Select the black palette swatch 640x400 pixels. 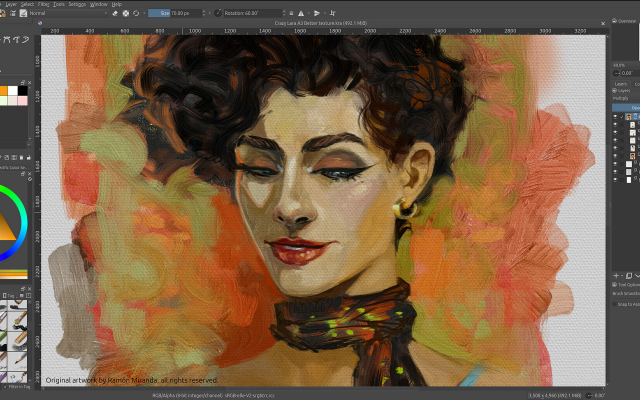[23, 91]
